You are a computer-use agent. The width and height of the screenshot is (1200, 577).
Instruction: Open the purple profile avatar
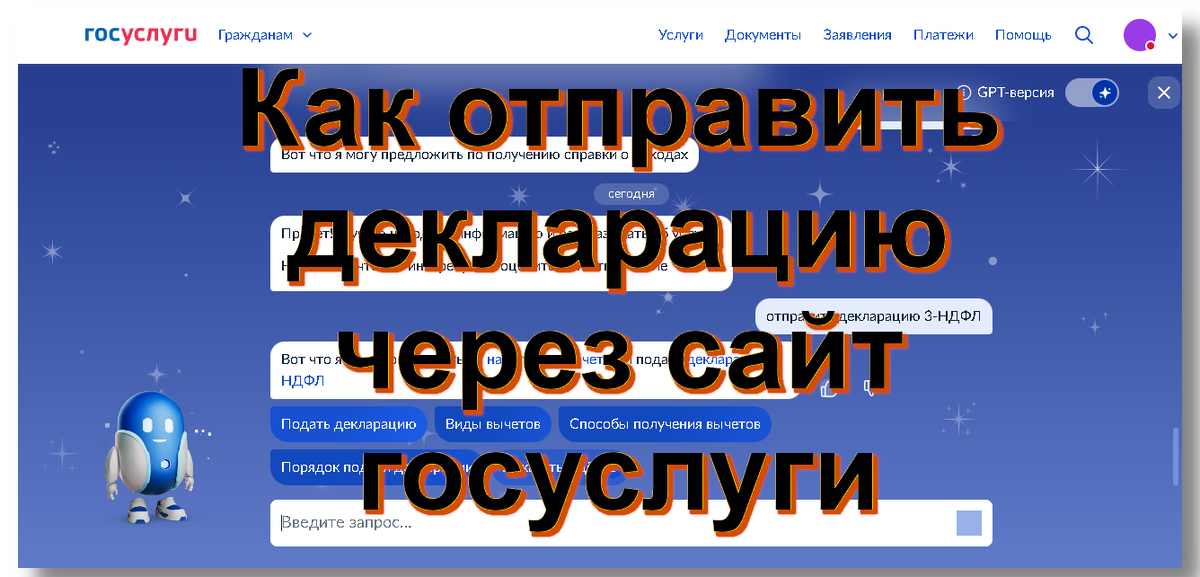pyautogui.click(x=1141, y=34)
